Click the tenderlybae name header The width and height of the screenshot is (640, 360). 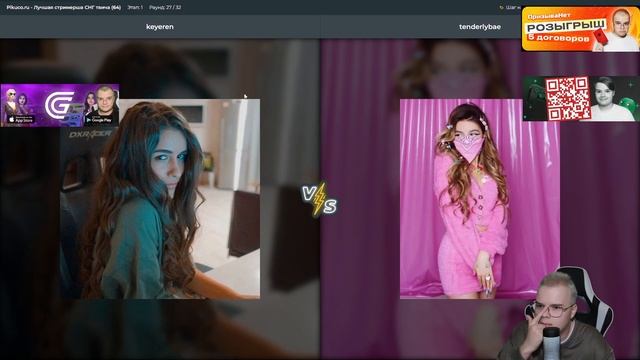tap(480, 27)
